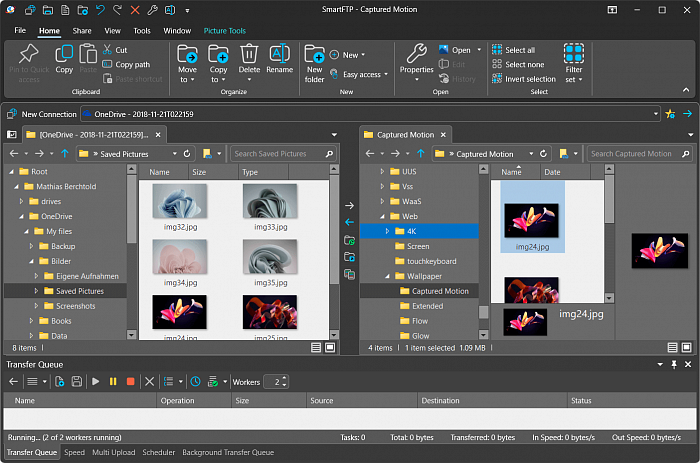Go up one level in left pane
This screenshot has width=700, height=463.
pyautogui.click(x=65, y=154)
